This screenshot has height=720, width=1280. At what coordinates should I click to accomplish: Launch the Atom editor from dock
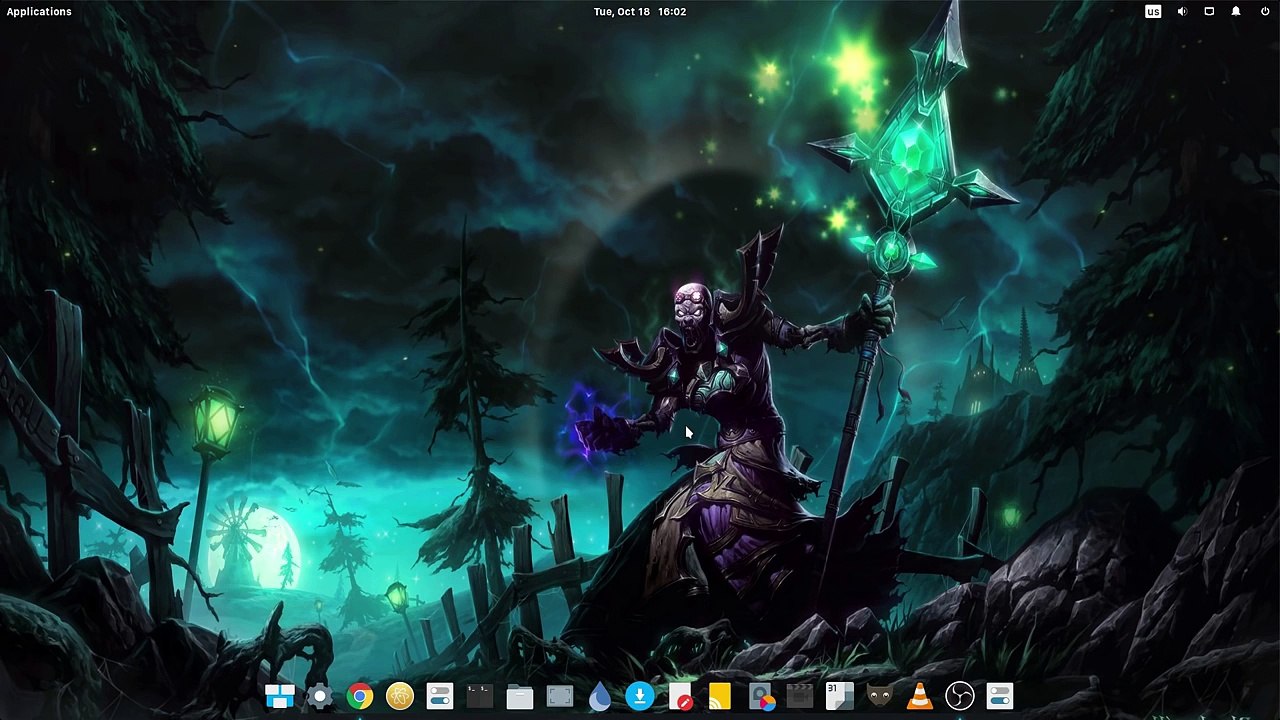coord(400,696)
